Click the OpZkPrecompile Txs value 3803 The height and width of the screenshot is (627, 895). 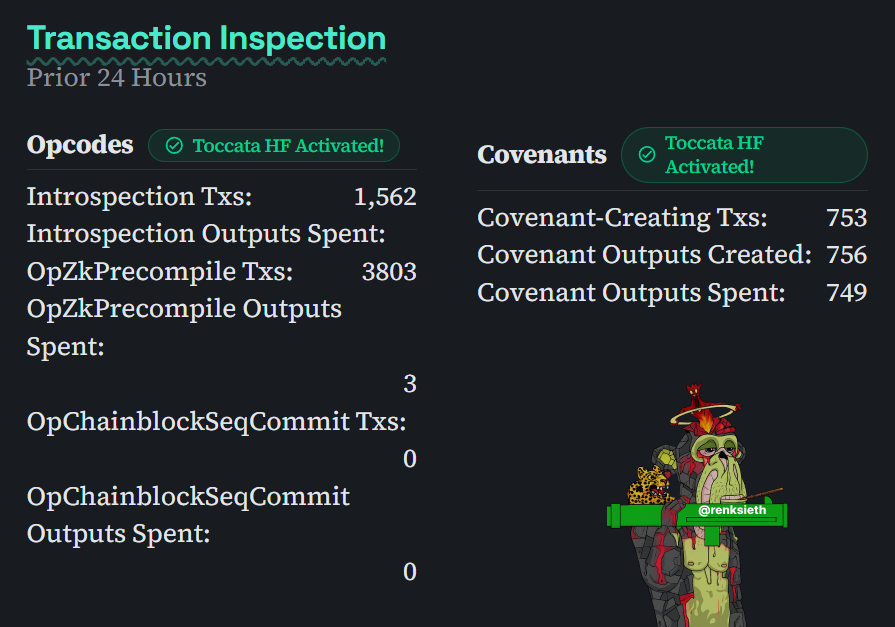pyautogui.click(x=389, y=272)
